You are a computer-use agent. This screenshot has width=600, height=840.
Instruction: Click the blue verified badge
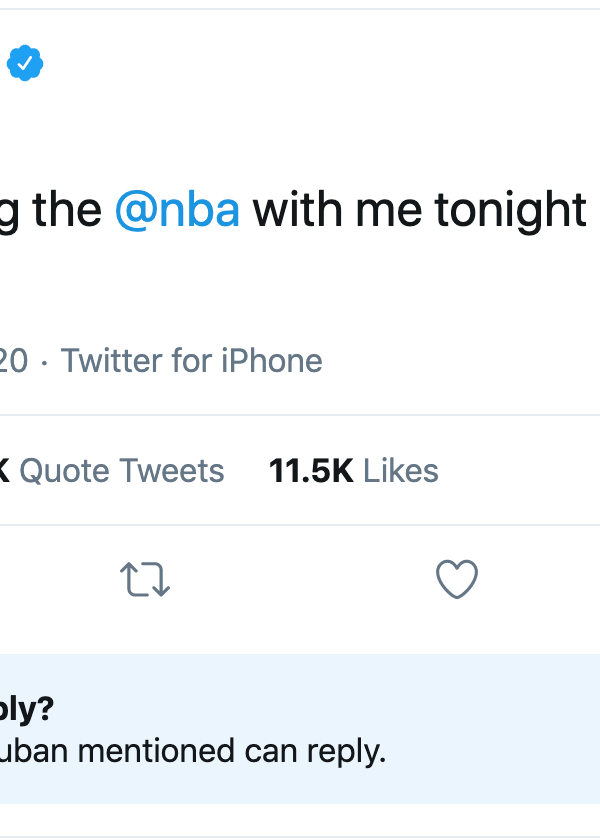(24, 64)
